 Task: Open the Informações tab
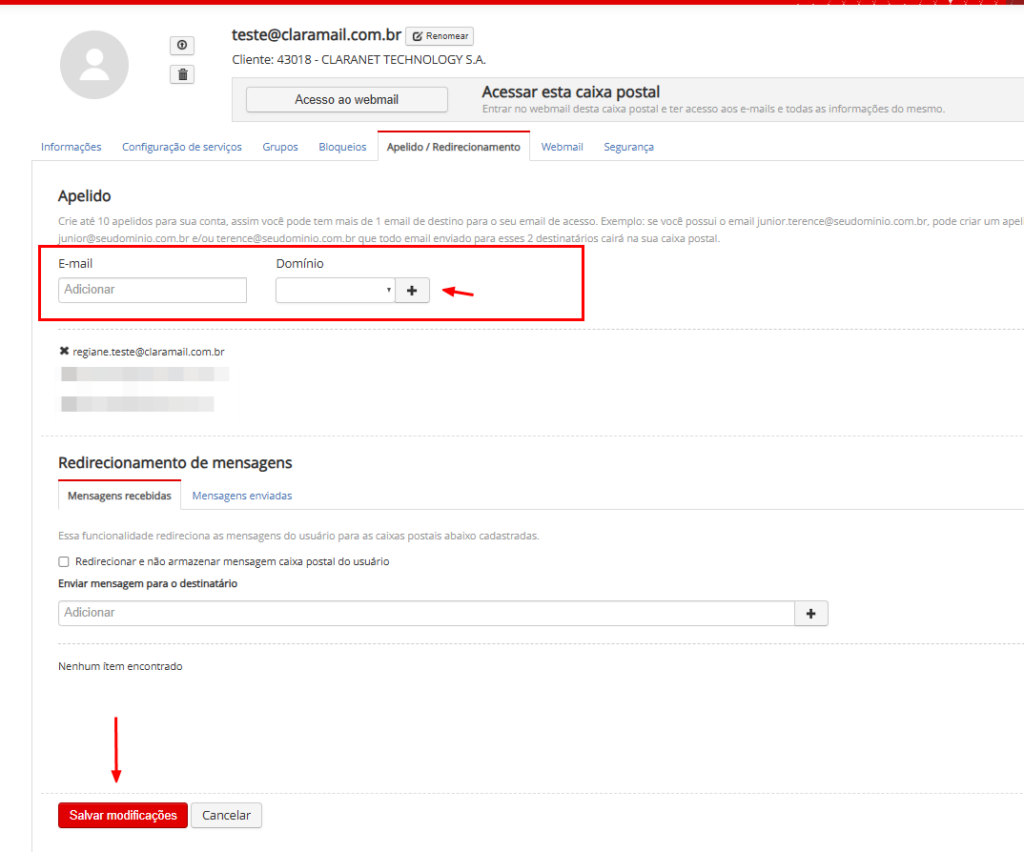click(x=71, y=147)
